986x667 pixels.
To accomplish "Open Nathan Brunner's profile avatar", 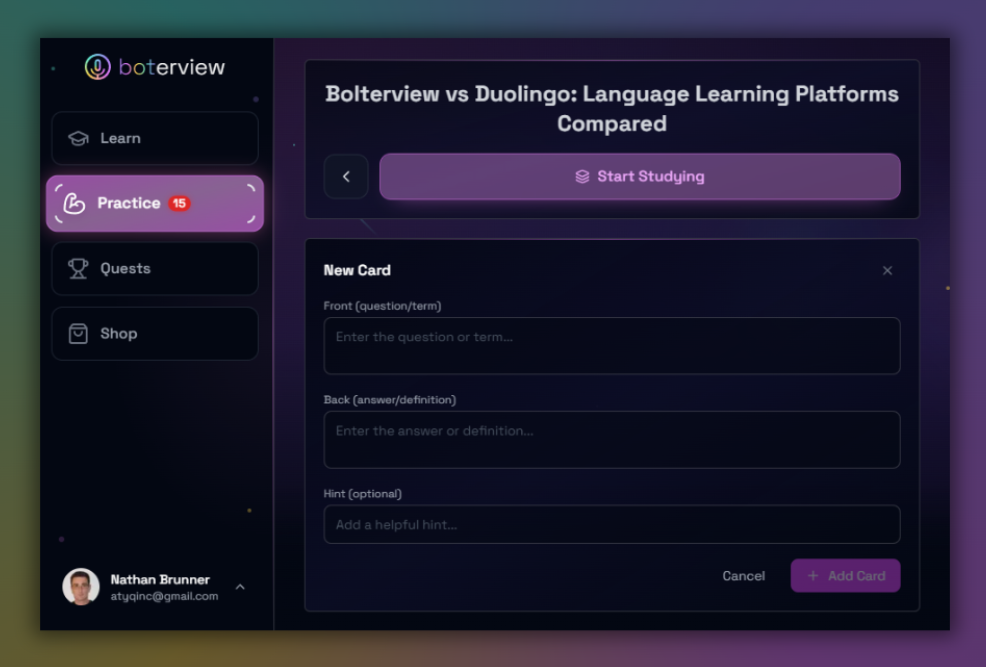I will click(x=81, y=587).
